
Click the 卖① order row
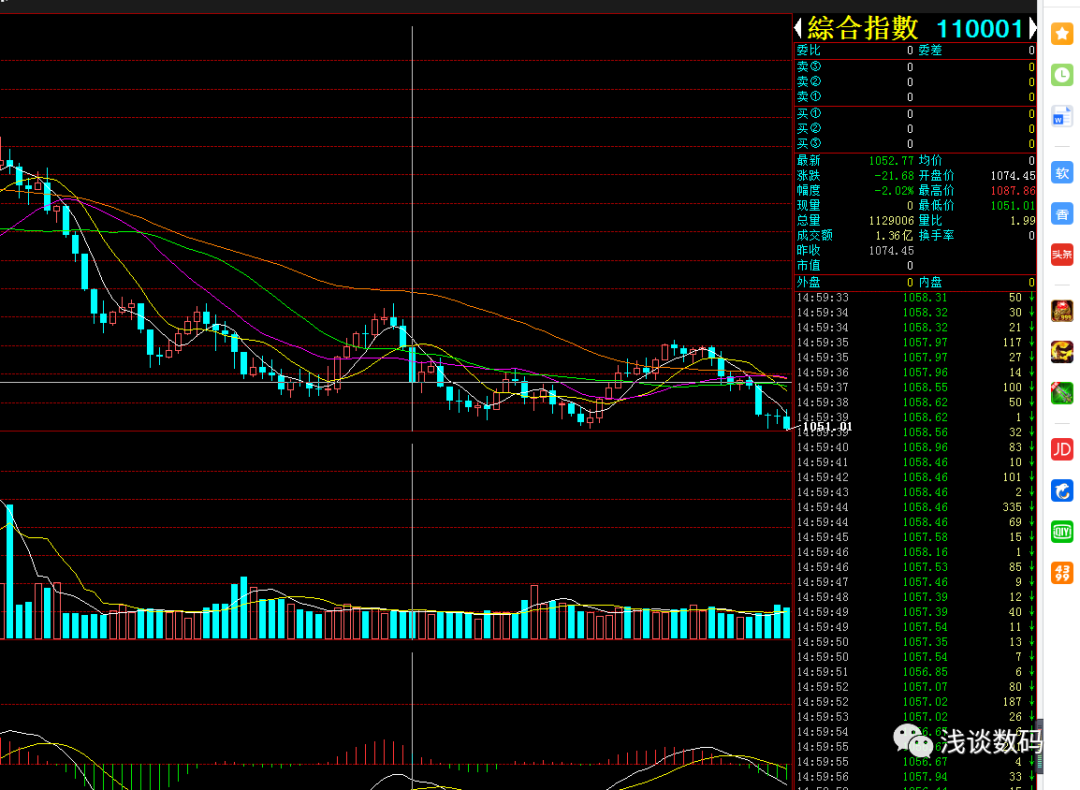pos(915,97)
